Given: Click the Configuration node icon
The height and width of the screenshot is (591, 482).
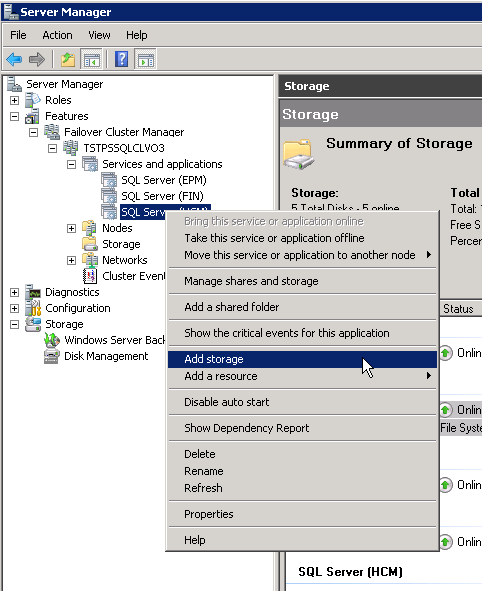Looking at the screenshot, I should [32, 308].
